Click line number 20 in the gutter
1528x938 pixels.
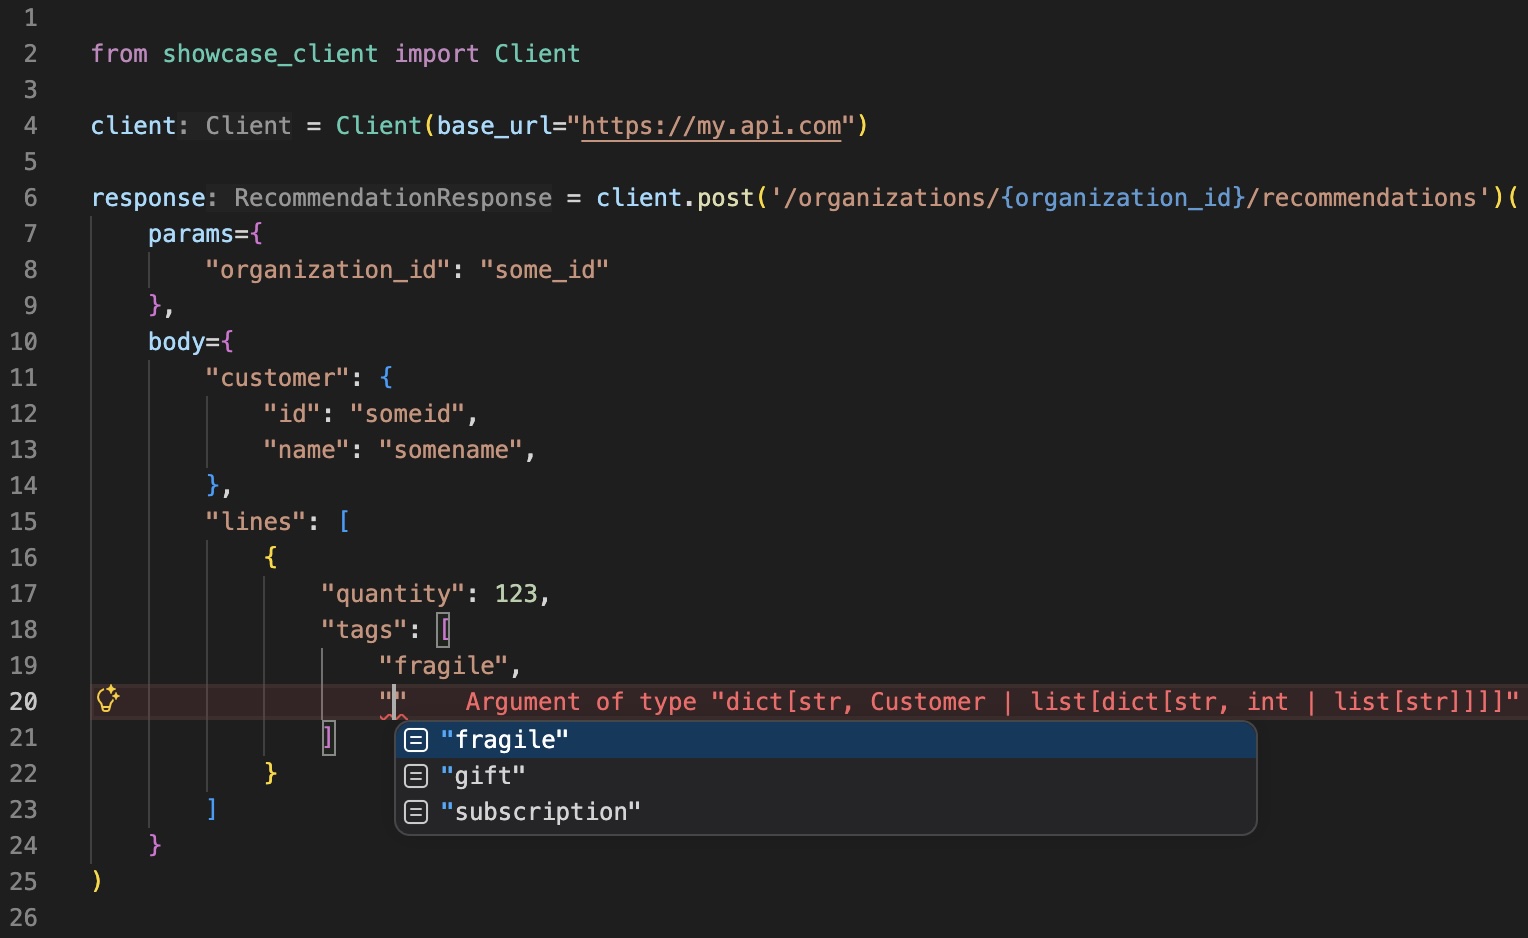23,701
